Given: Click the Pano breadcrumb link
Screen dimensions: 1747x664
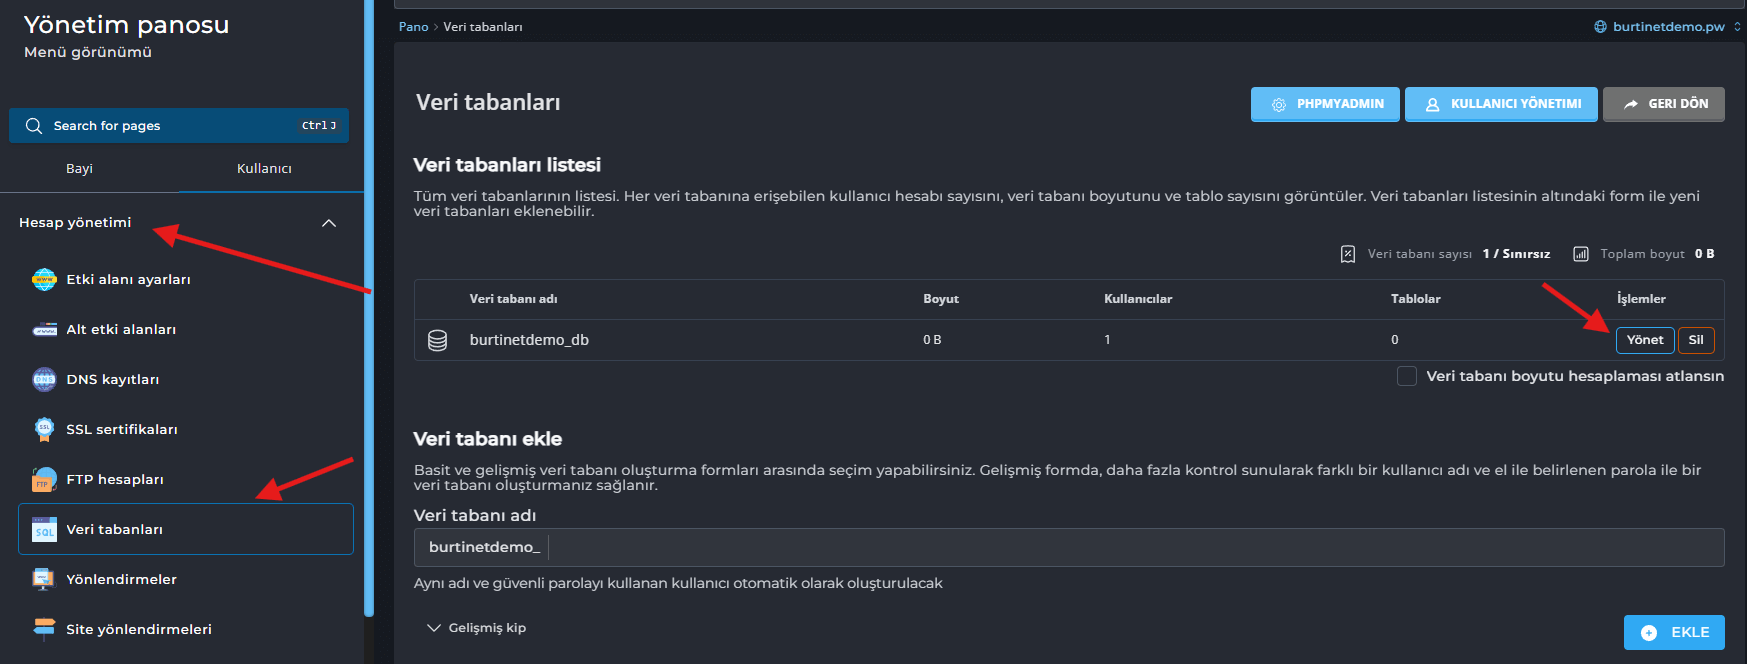Looking at the screenshot, I should 413,27.
